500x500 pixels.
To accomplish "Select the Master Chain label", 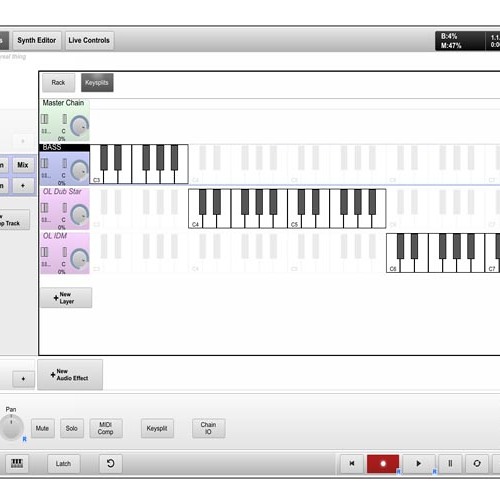I will 63,103.
